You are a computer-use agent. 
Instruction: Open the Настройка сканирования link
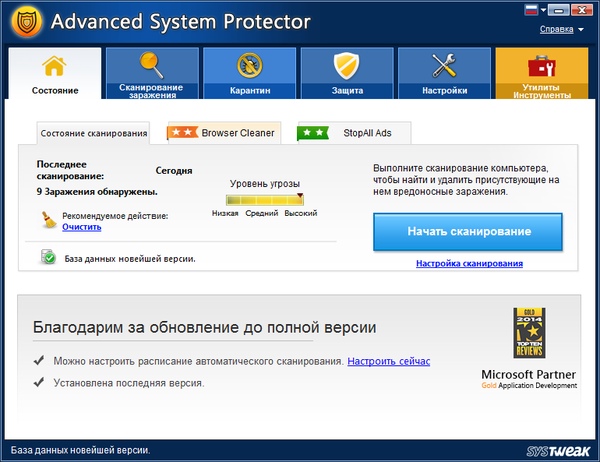pos(469,264)
